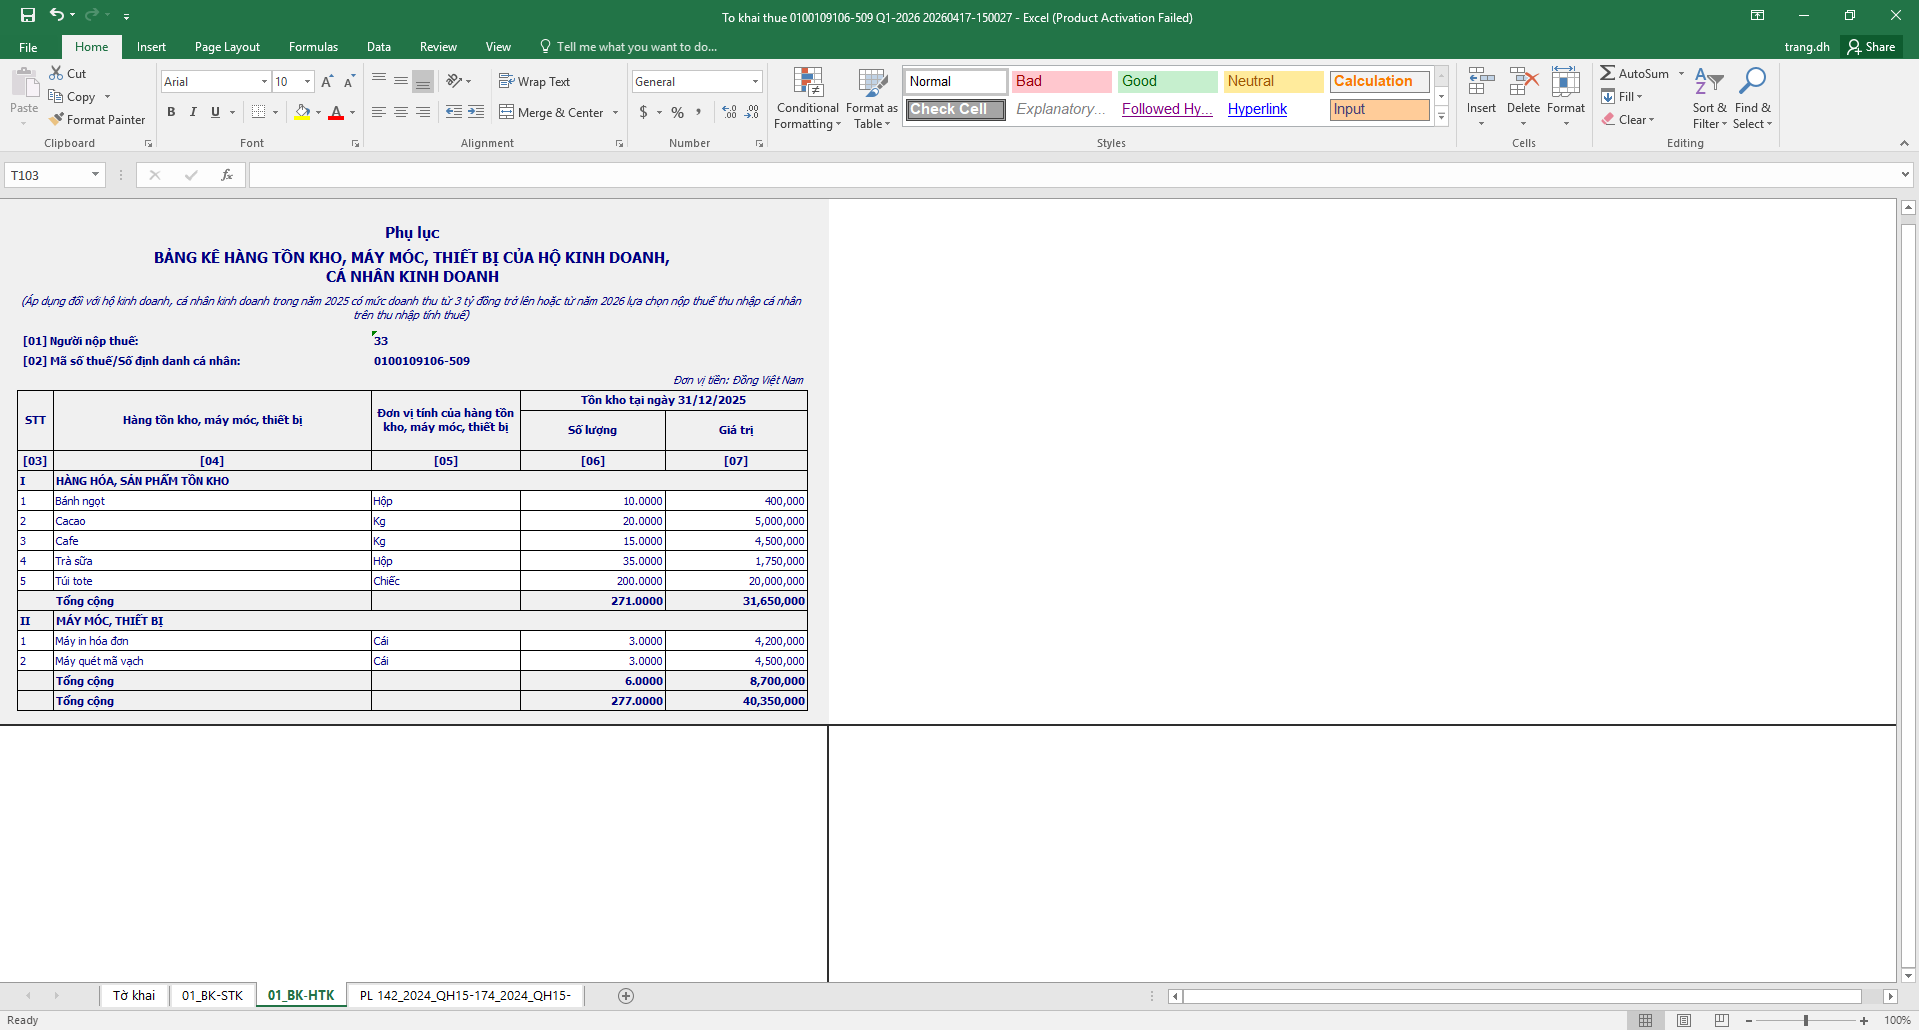Open Conditional Formatting menu
Screen dimensions: 1919x1030
pos(807,99)
